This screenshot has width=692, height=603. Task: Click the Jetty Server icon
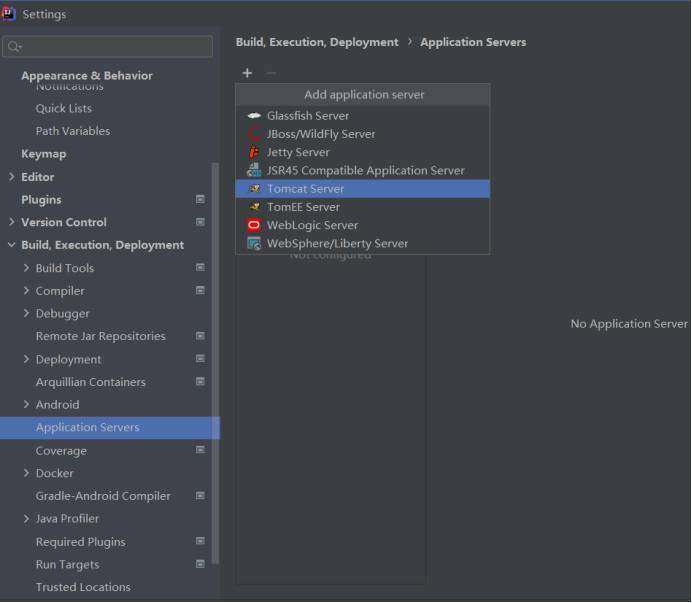254,152
